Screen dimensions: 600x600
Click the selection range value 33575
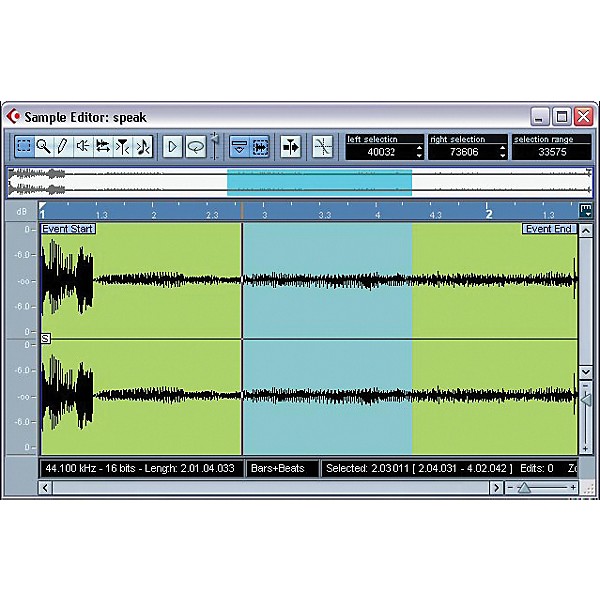click(552, 152)
